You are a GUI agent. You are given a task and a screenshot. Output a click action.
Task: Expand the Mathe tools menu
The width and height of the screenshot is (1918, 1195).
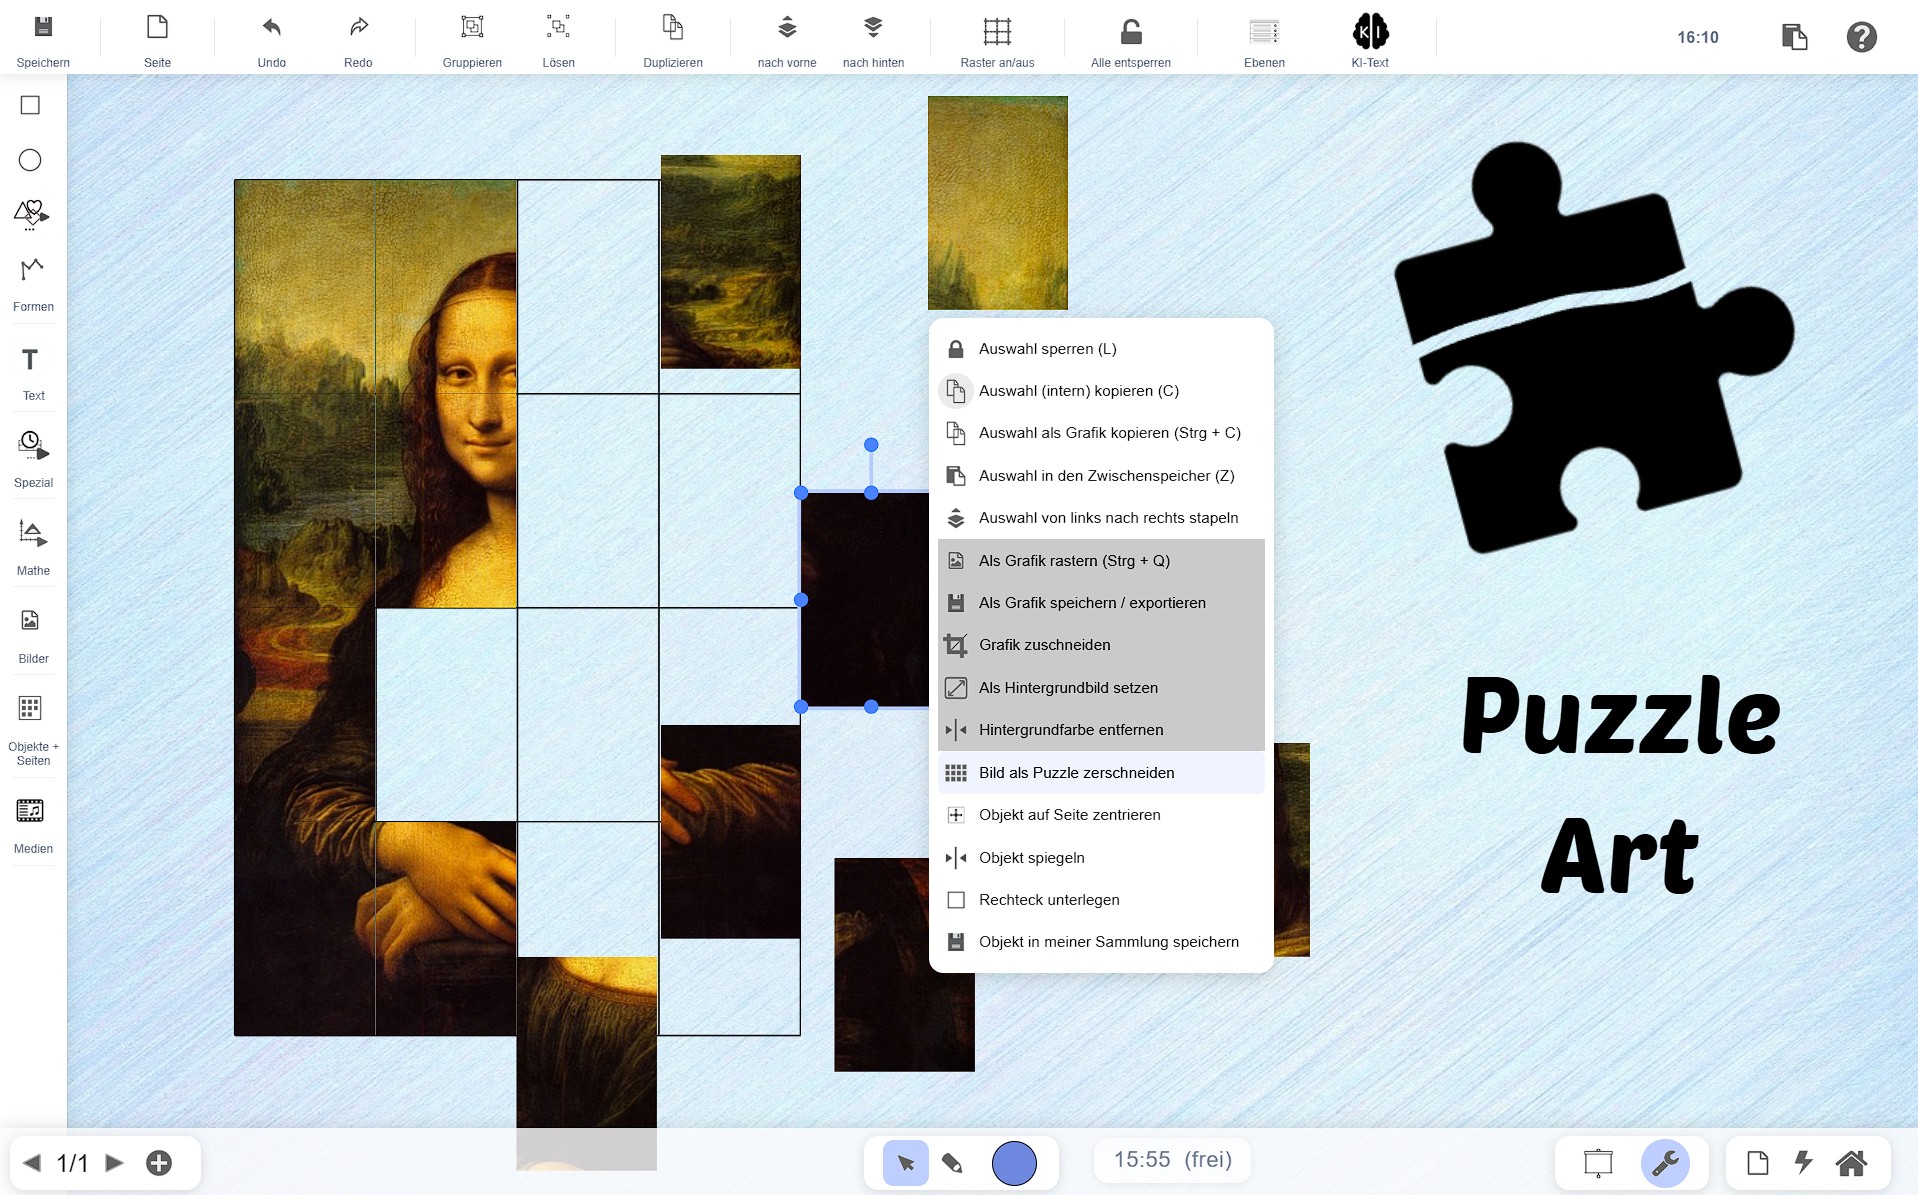point(32,533)
